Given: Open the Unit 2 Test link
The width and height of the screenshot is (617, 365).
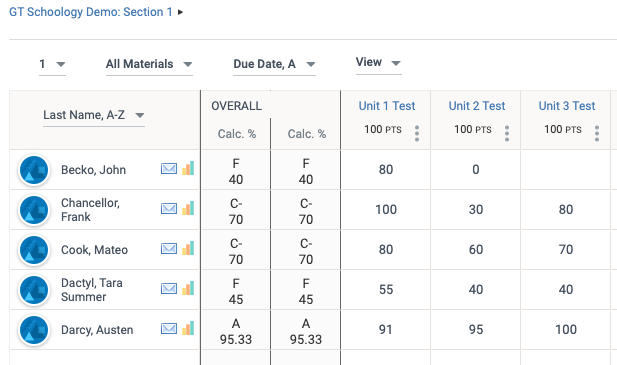Looking at the screenshot, I should pos(477,106).
